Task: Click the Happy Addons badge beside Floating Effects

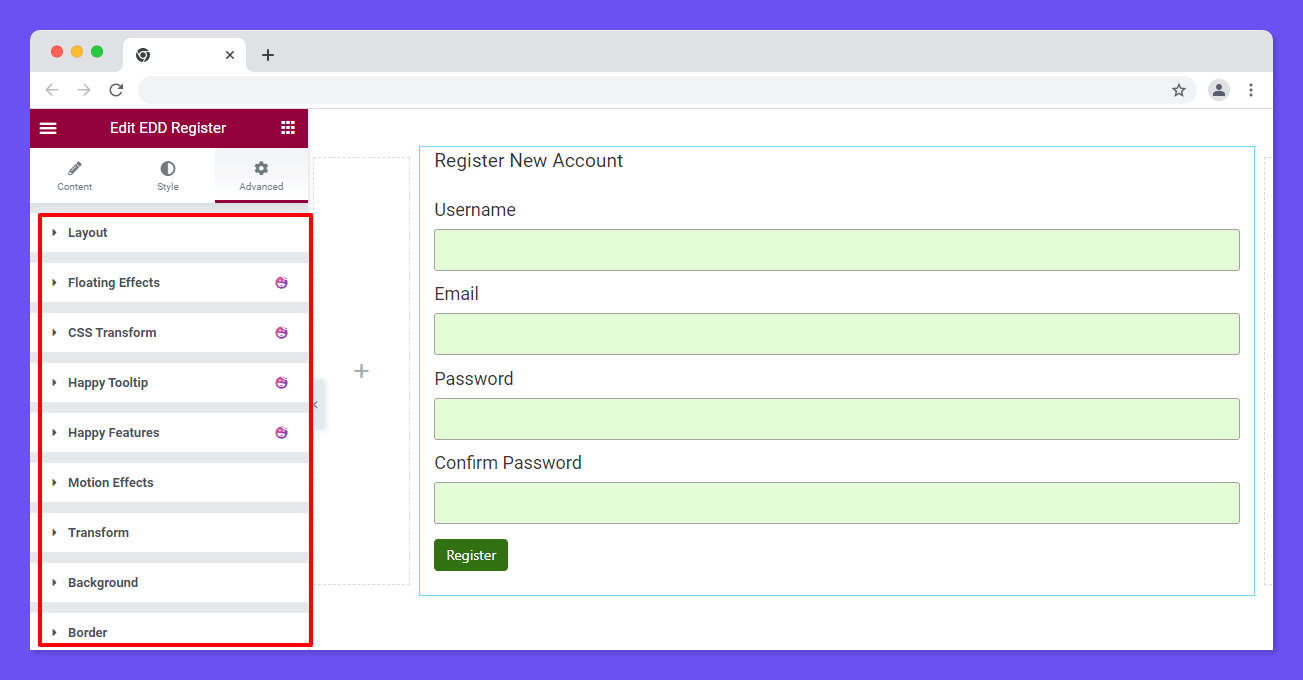Action: click(281, 282)
